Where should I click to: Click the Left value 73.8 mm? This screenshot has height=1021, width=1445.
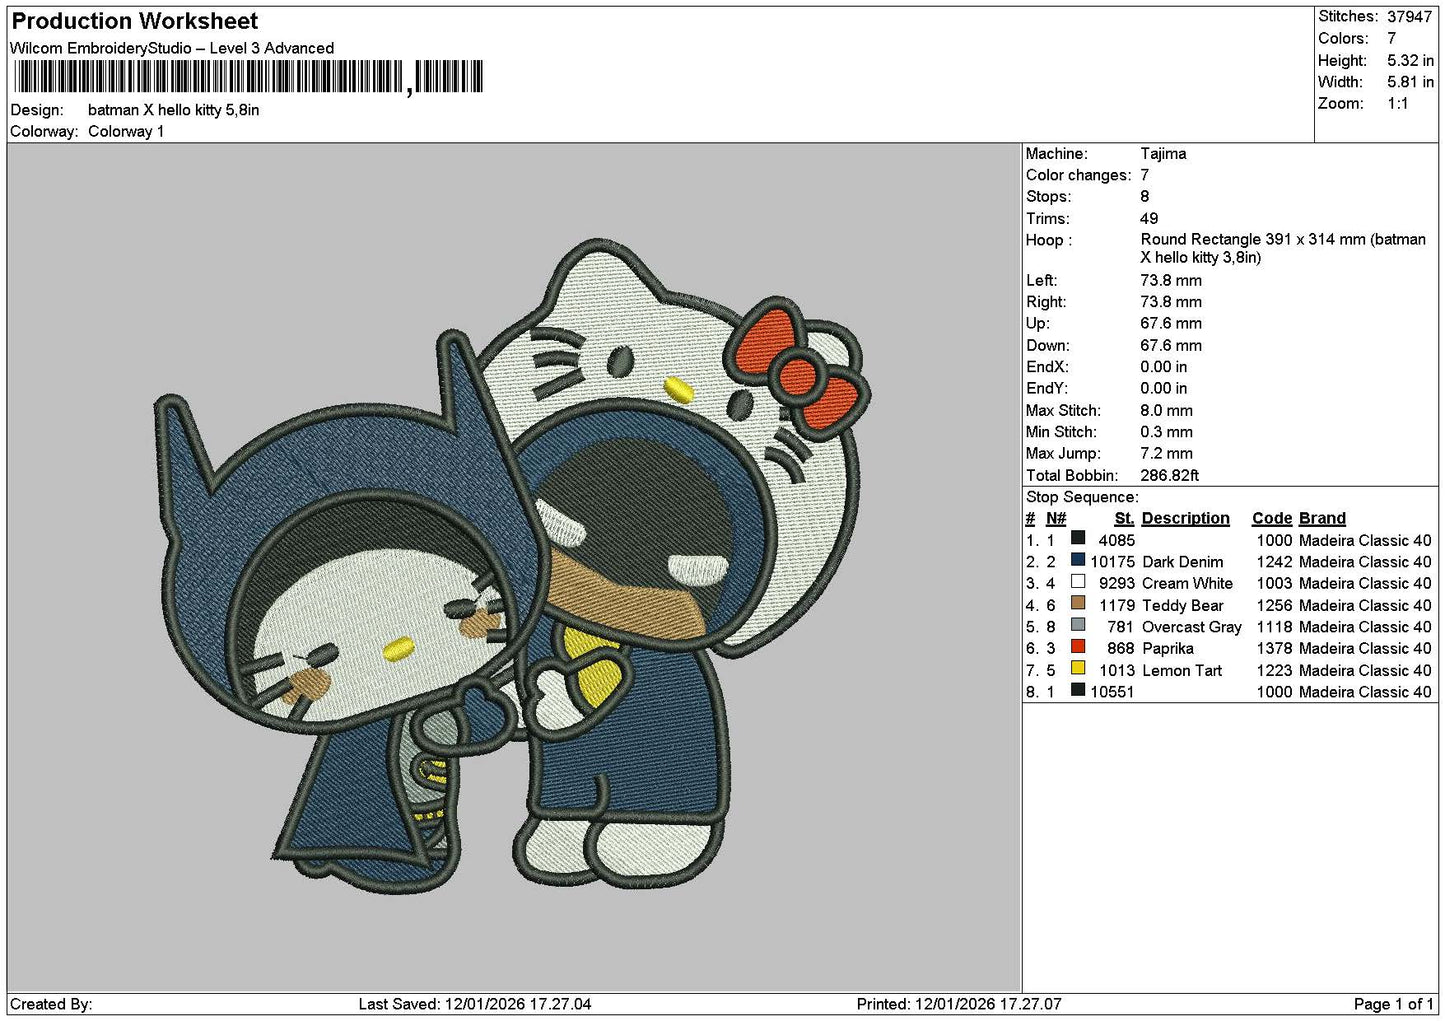pyautogui.click(x=1171, y=281)
